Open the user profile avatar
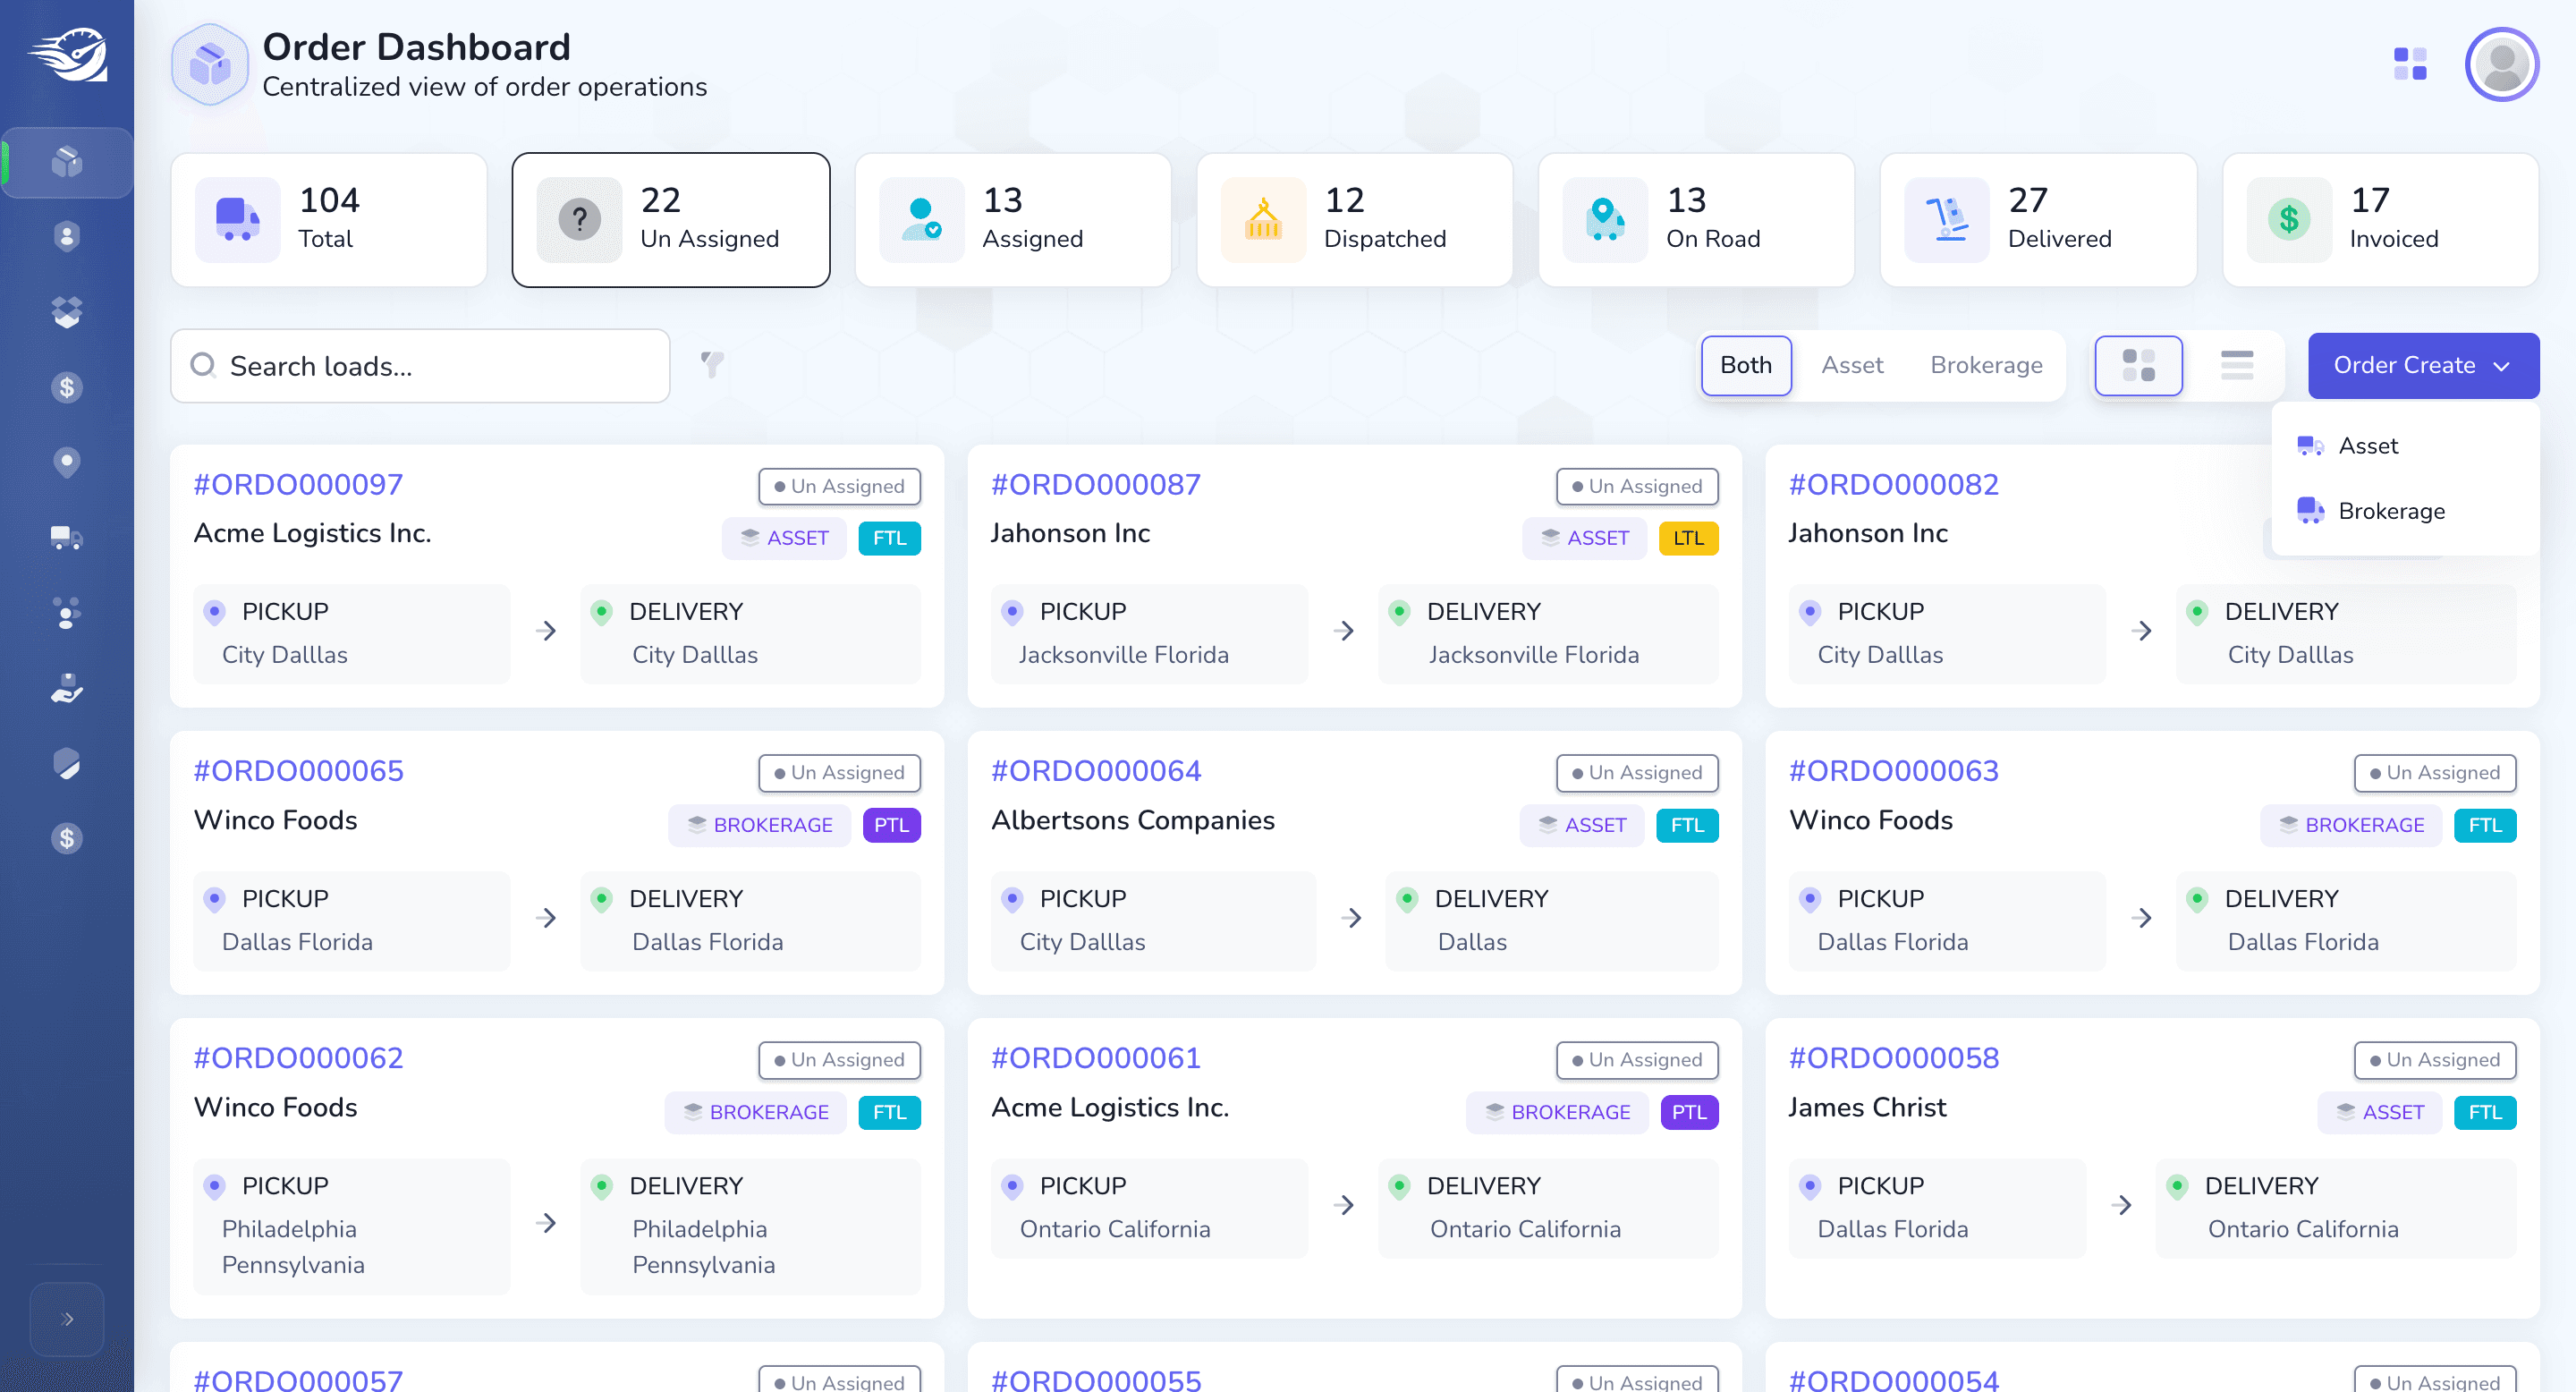 pyautogui.click(x=2502, y=64)
